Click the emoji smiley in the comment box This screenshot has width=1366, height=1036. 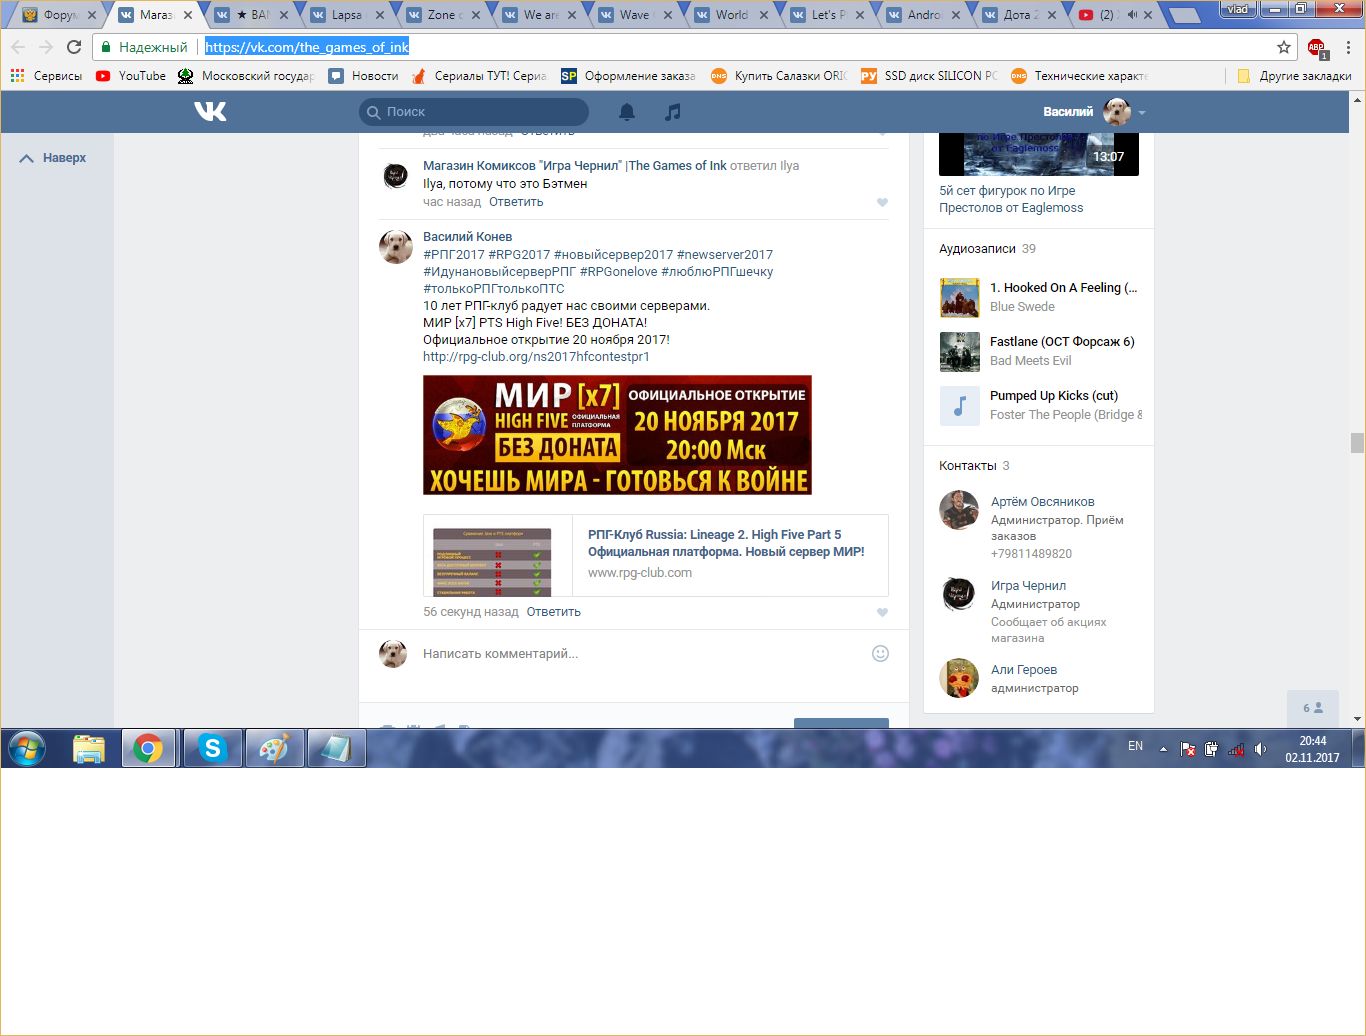click(x=880, y=653)
